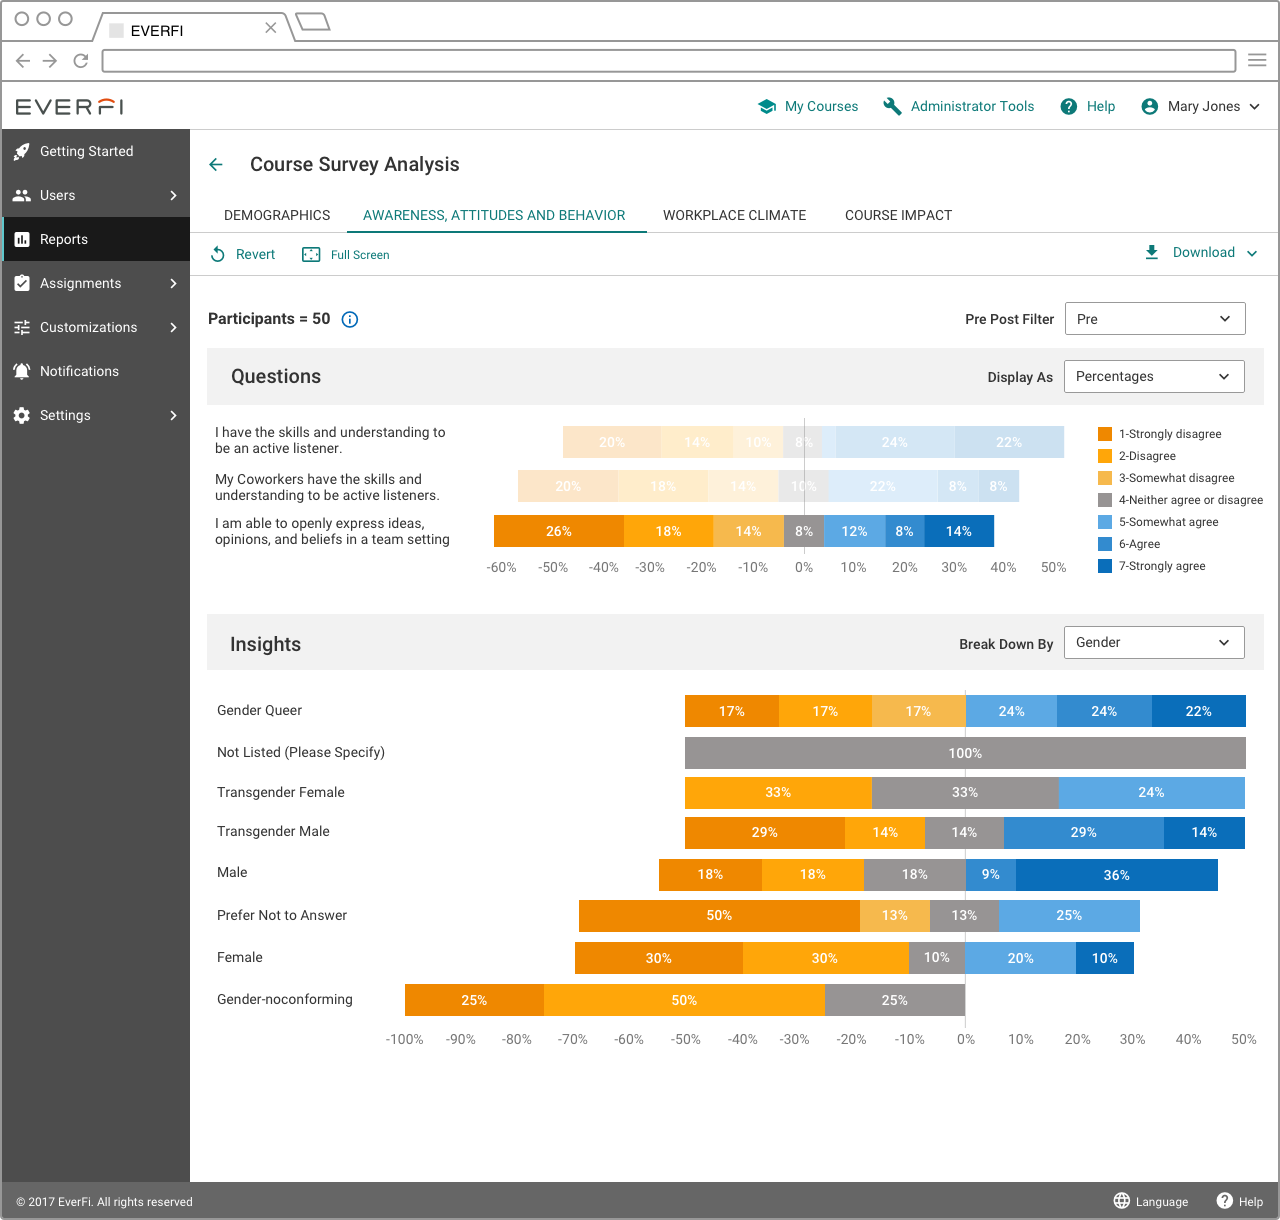The image size is (1280, 1220).
Task: Toggle 2-Disagree legend swatch
Action: point(1105,456)
